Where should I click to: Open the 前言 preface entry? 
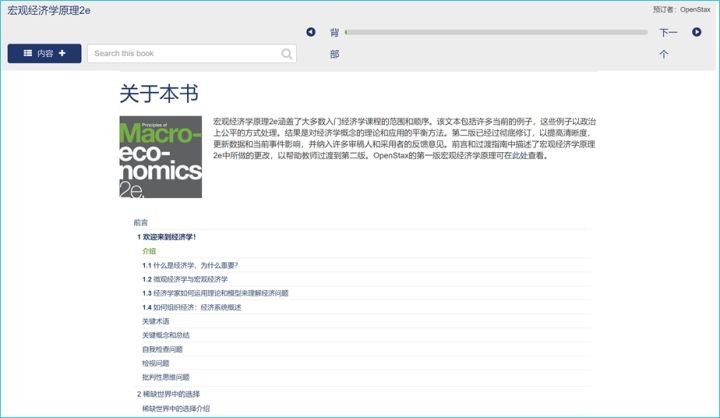[141, 223]
